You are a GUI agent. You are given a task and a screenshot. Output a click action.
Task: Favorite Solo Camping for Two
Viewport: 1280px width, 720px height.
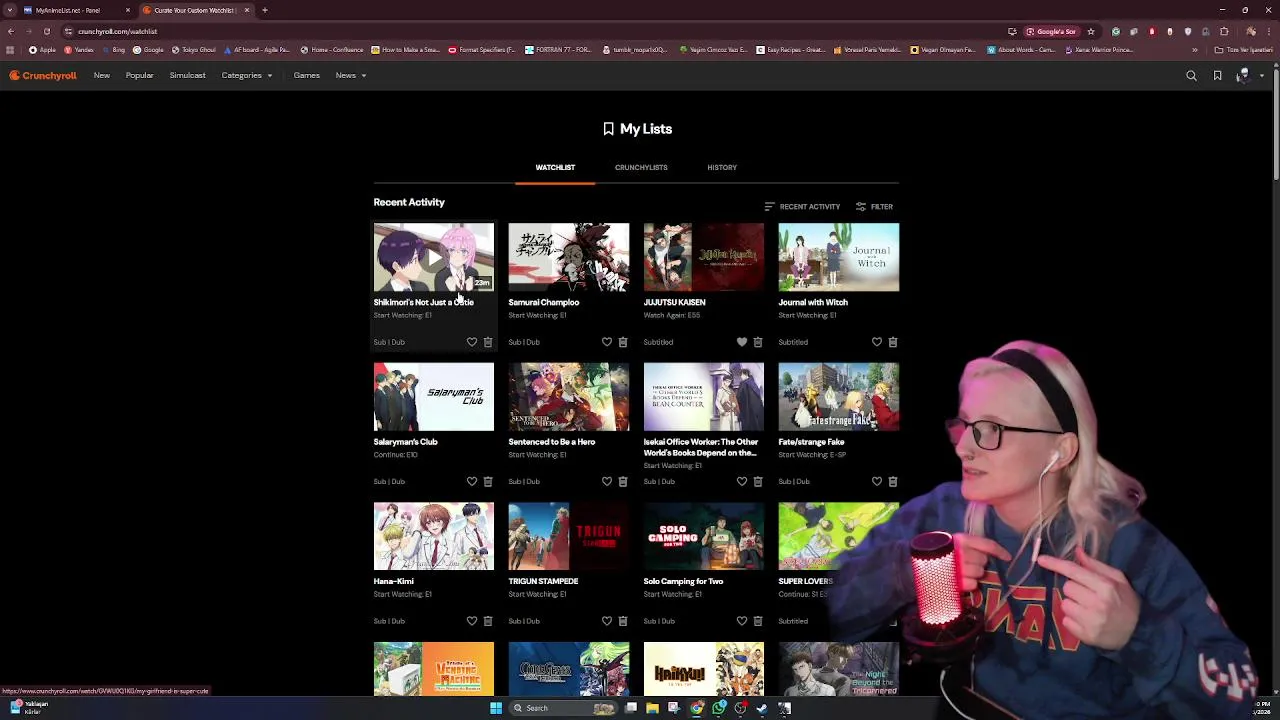point(742,621)
